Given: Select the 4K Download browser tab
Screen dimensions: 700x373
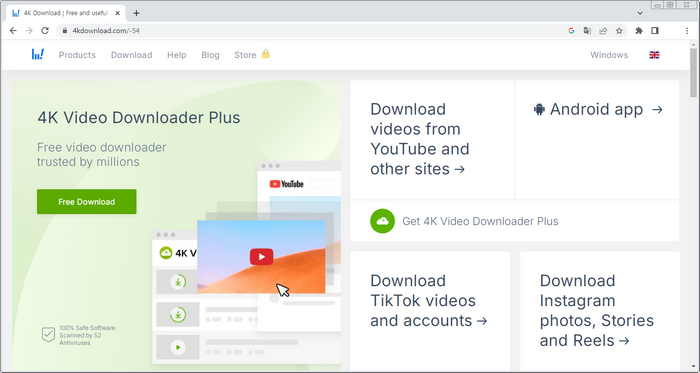Looking at the screenshot, I should [x=66, y=13].
